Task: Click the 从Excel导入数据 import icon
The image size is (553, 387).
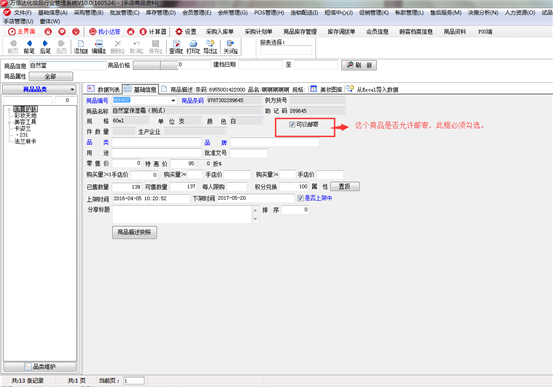Action: (350, 89)
